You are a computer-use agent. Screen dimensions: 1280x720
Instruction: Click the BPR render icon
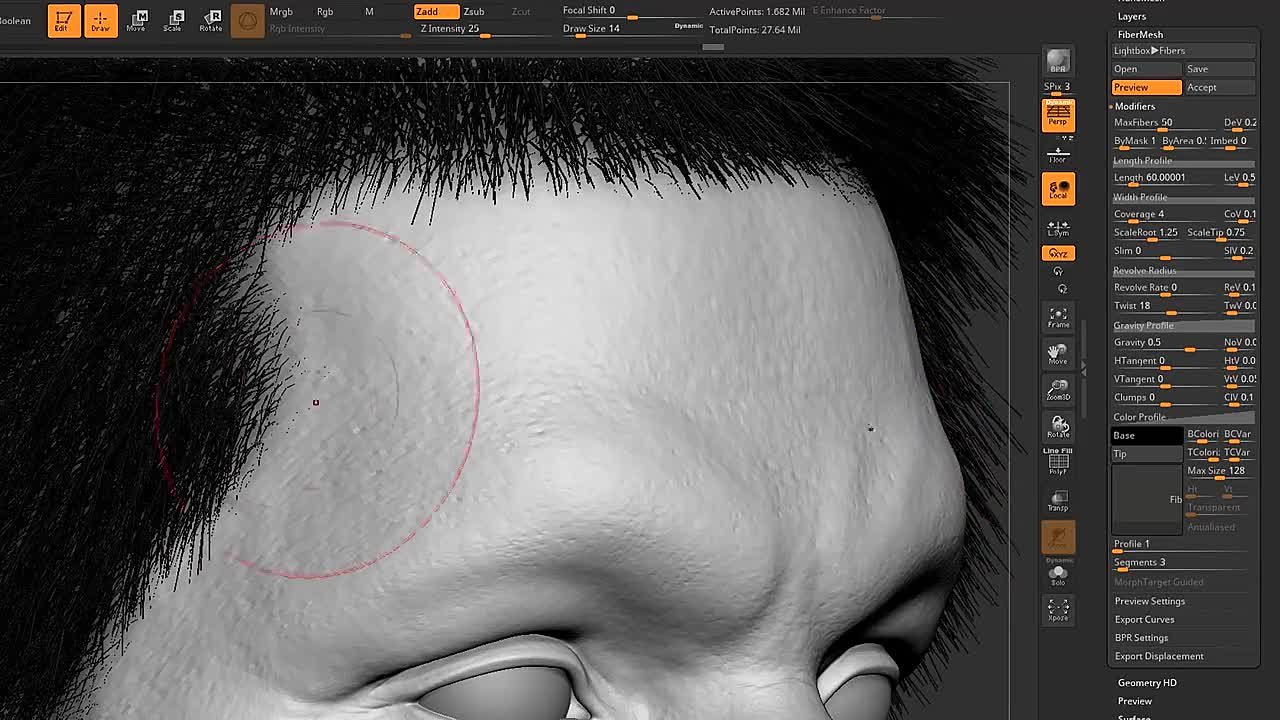(x=1058, y=62)
